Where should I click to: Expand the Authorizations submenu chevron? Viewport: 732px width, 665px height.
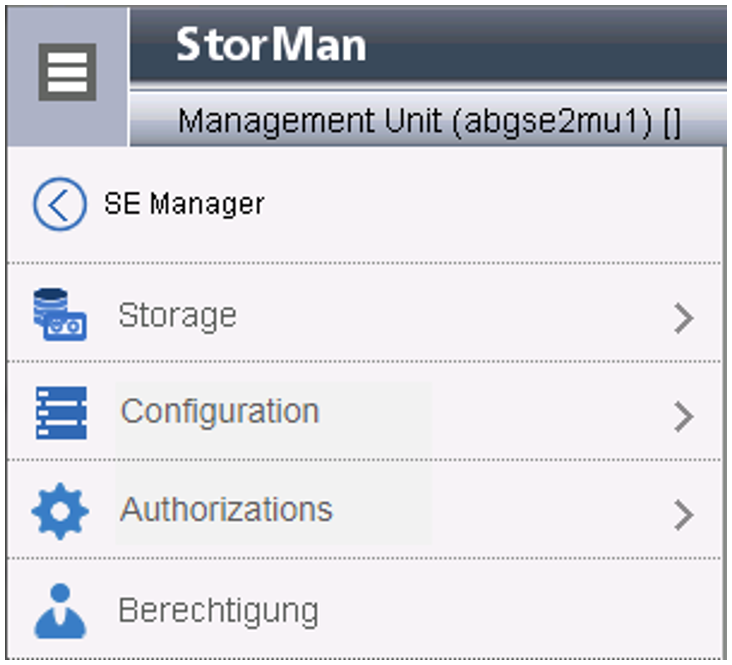(x=683, y=514)
